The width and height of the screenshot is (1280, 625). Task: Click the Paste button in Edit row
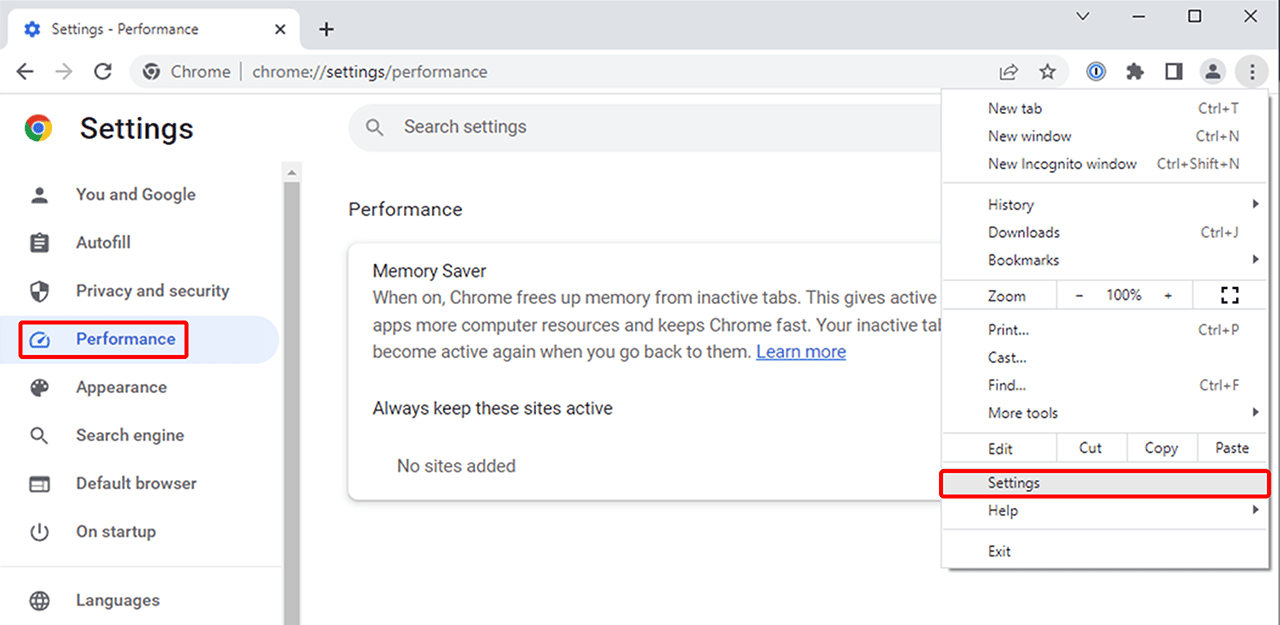1232,448
